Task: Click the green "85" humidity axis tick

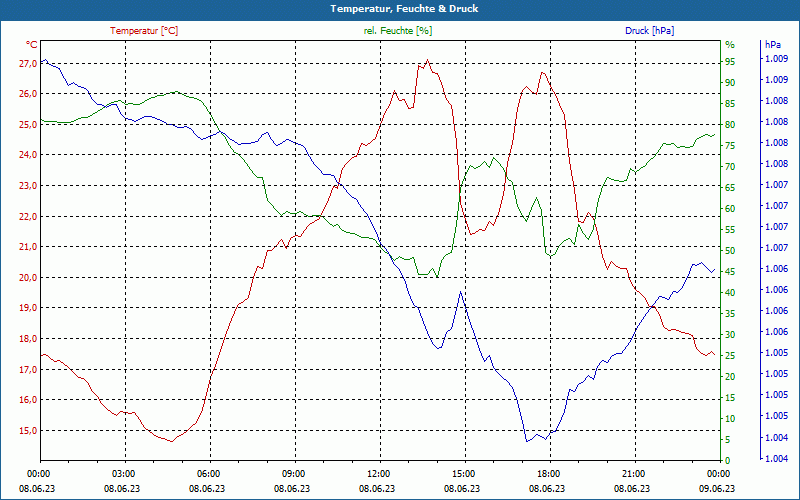Action: click(x=730, y=104)
